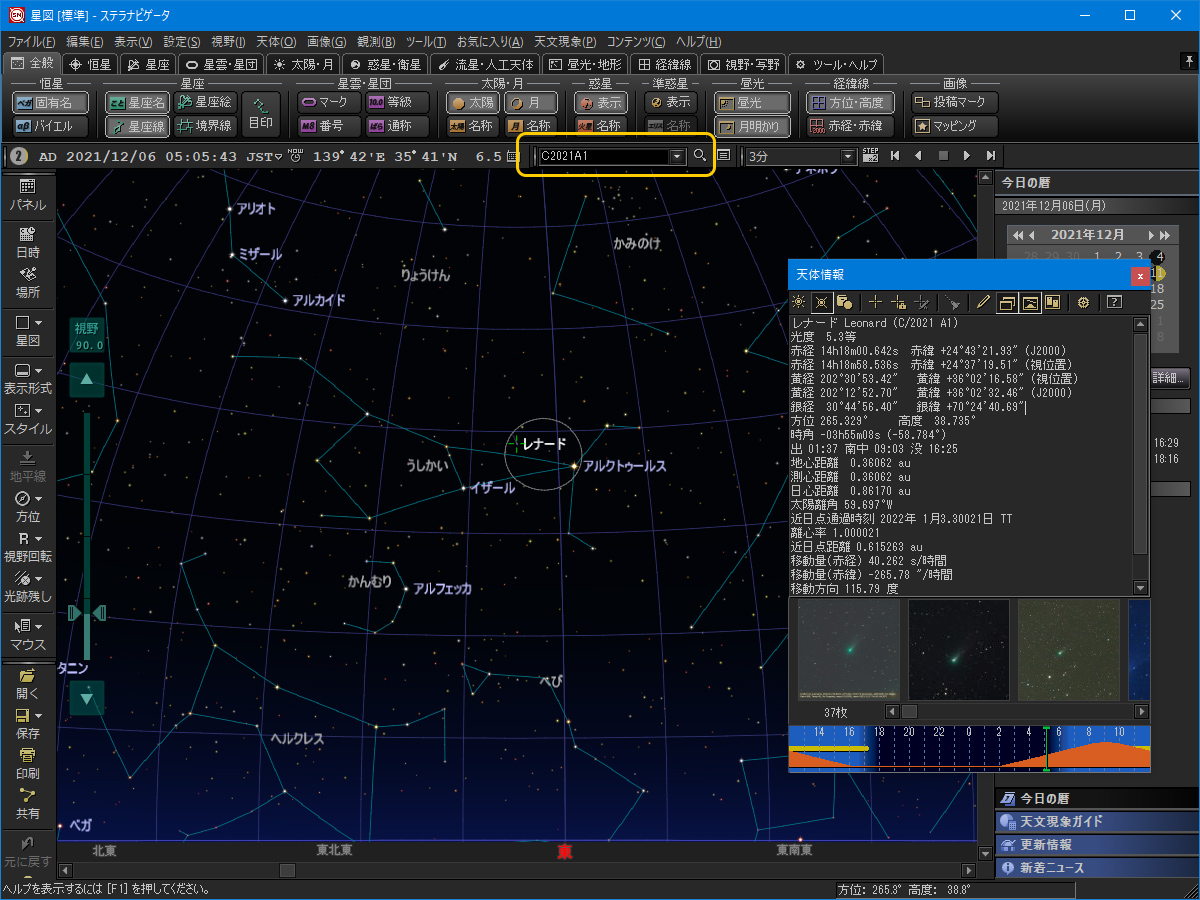Expand the C2021A1 search dropdown
Viewport: 1200px width, 900px height.
pyautogui.click(x=677, y=156)
